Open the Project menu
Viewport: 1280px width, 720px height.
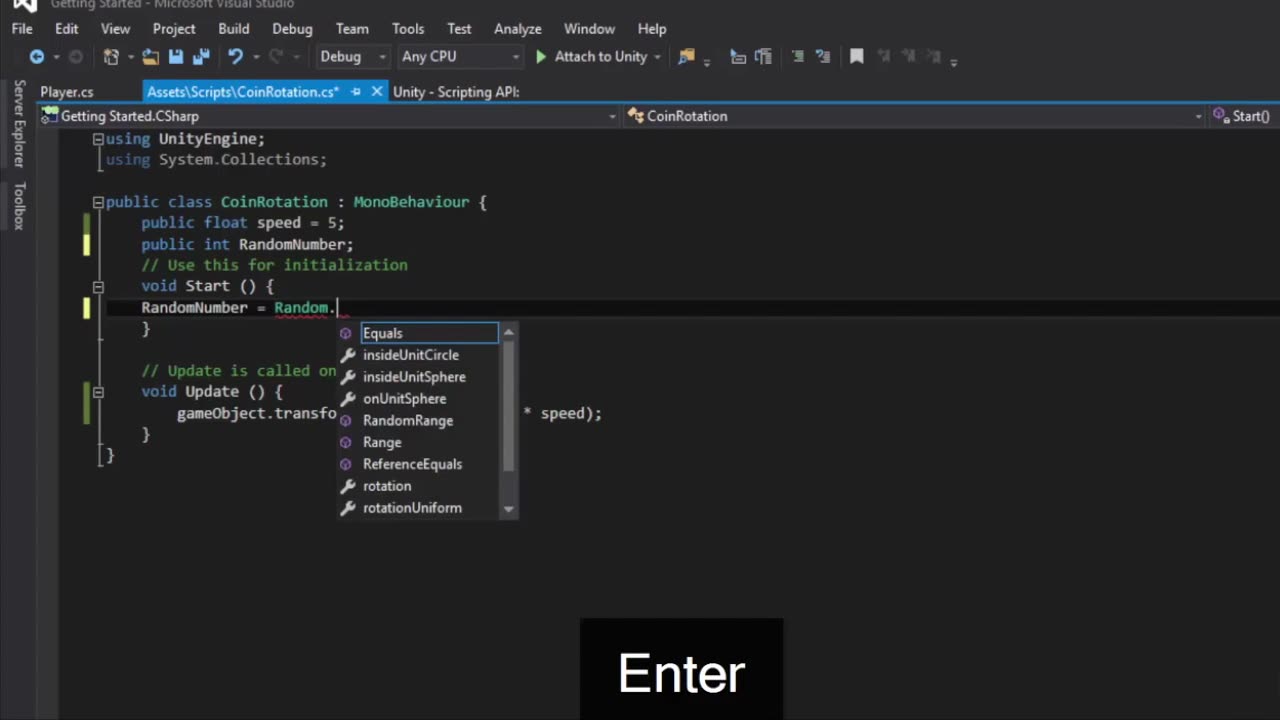pyautogui.click(x=174, y=29)
